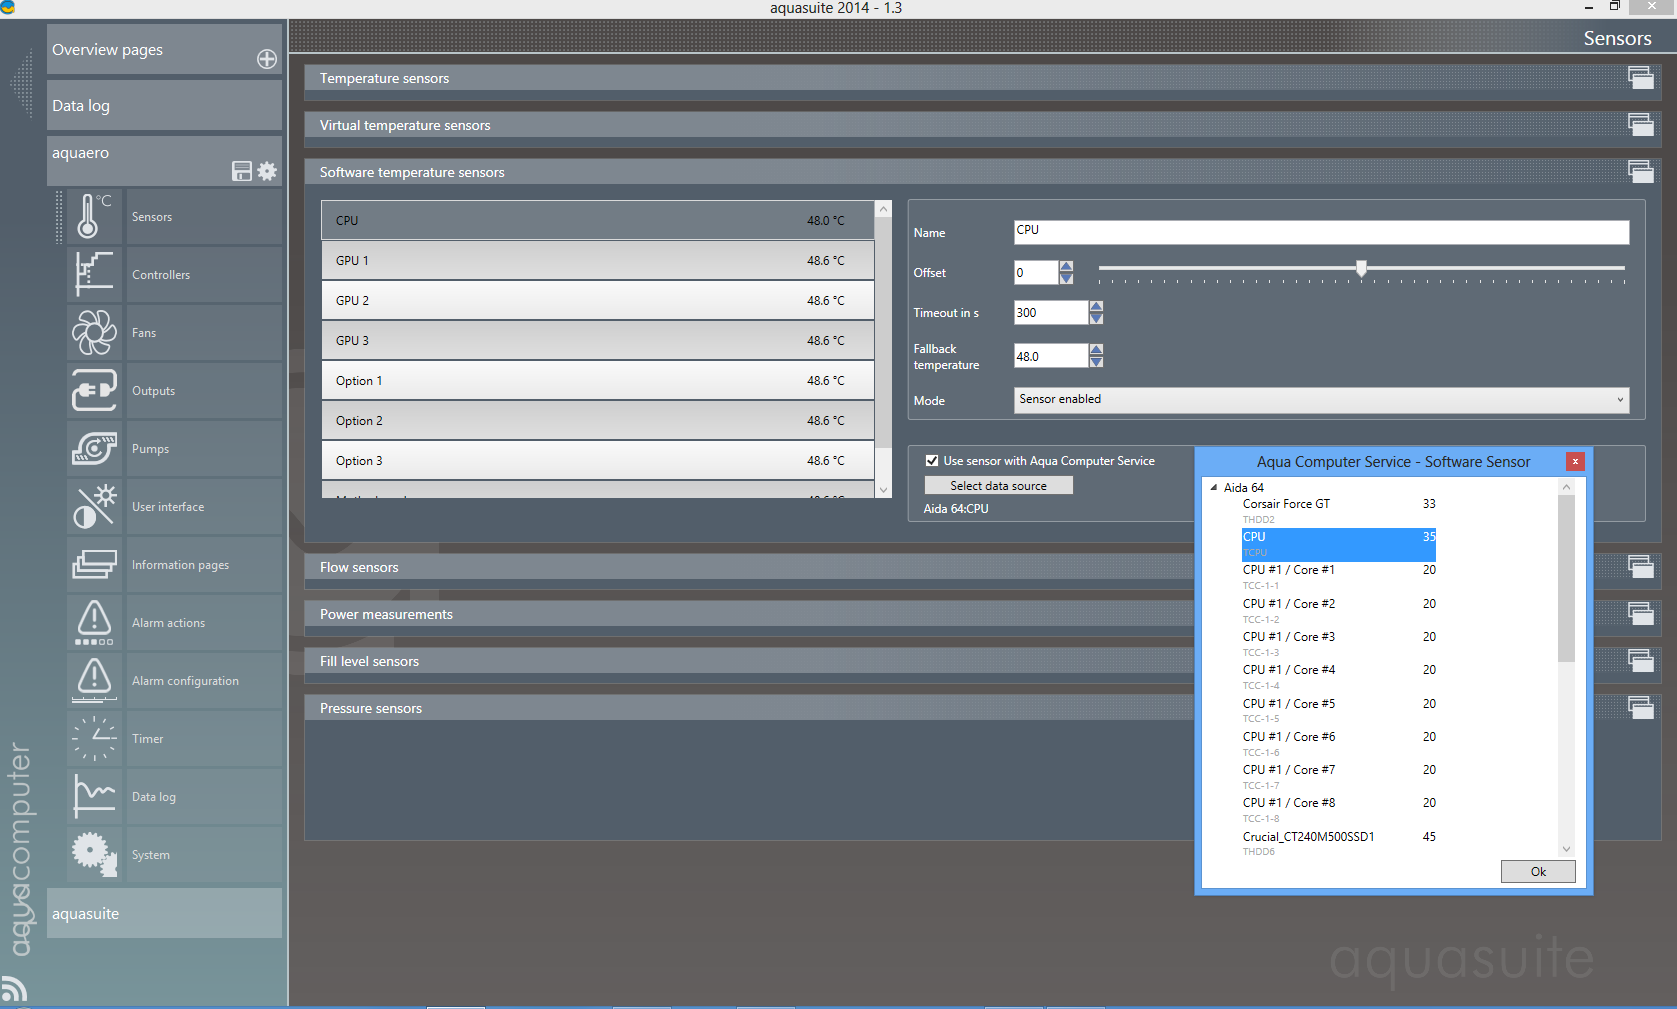Click the Alarm configuration warning icon
1677x1009 pixels.
(x=94, y=681)
